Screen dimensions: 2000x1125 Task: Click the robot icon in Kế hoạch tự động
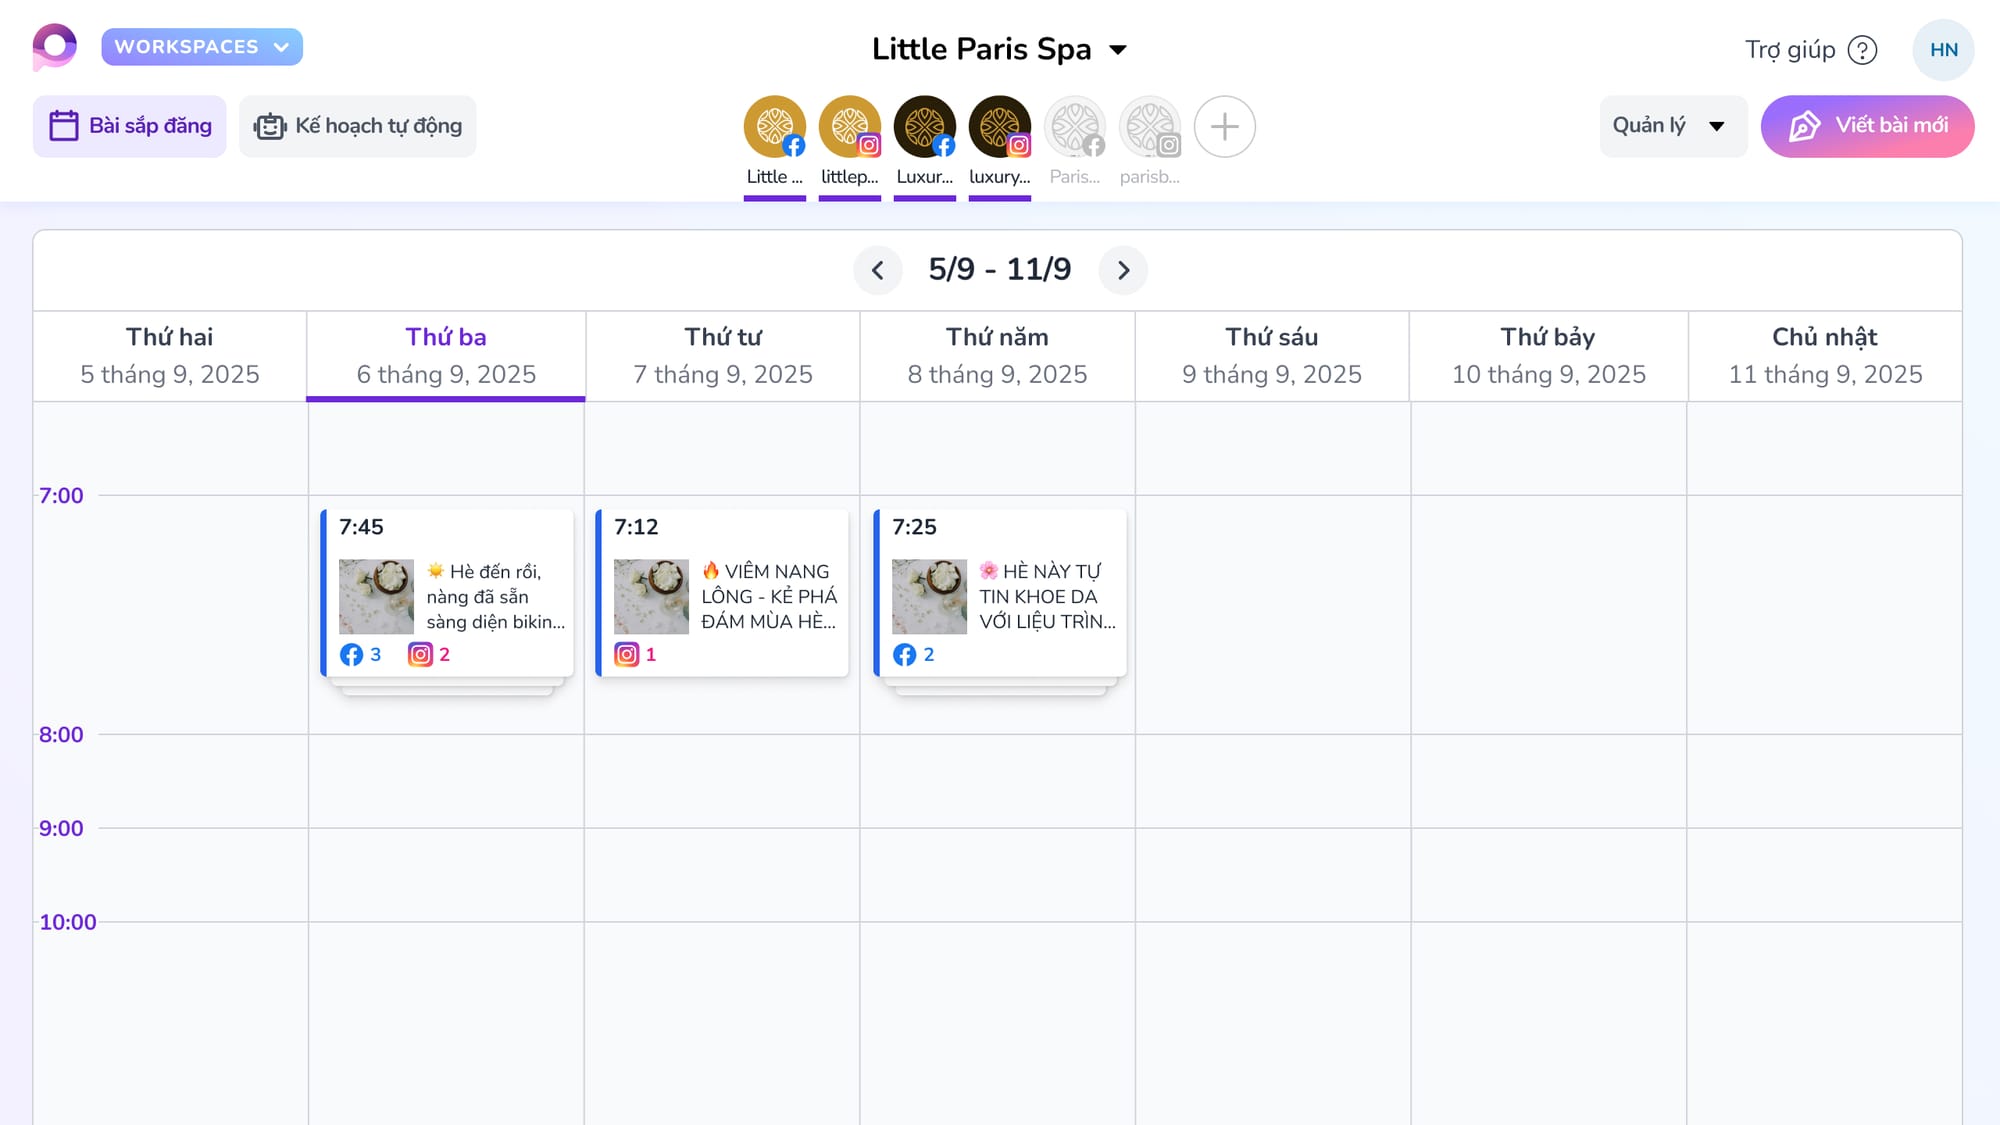coord(270,127)
